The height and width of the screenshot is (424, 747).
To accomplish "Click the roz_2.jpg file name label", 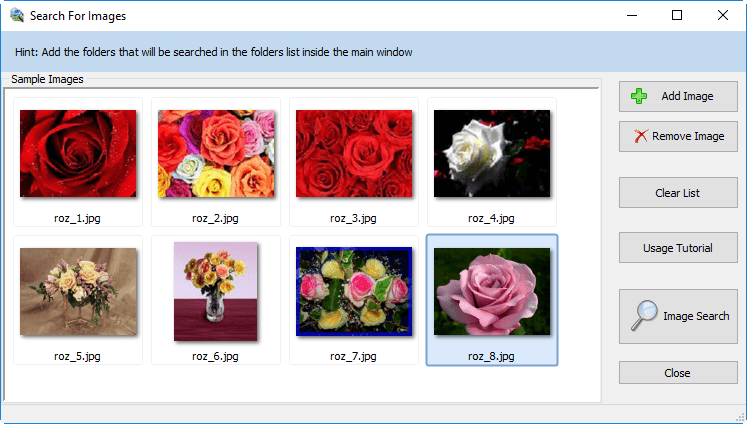I will click(x=215, y=218).
